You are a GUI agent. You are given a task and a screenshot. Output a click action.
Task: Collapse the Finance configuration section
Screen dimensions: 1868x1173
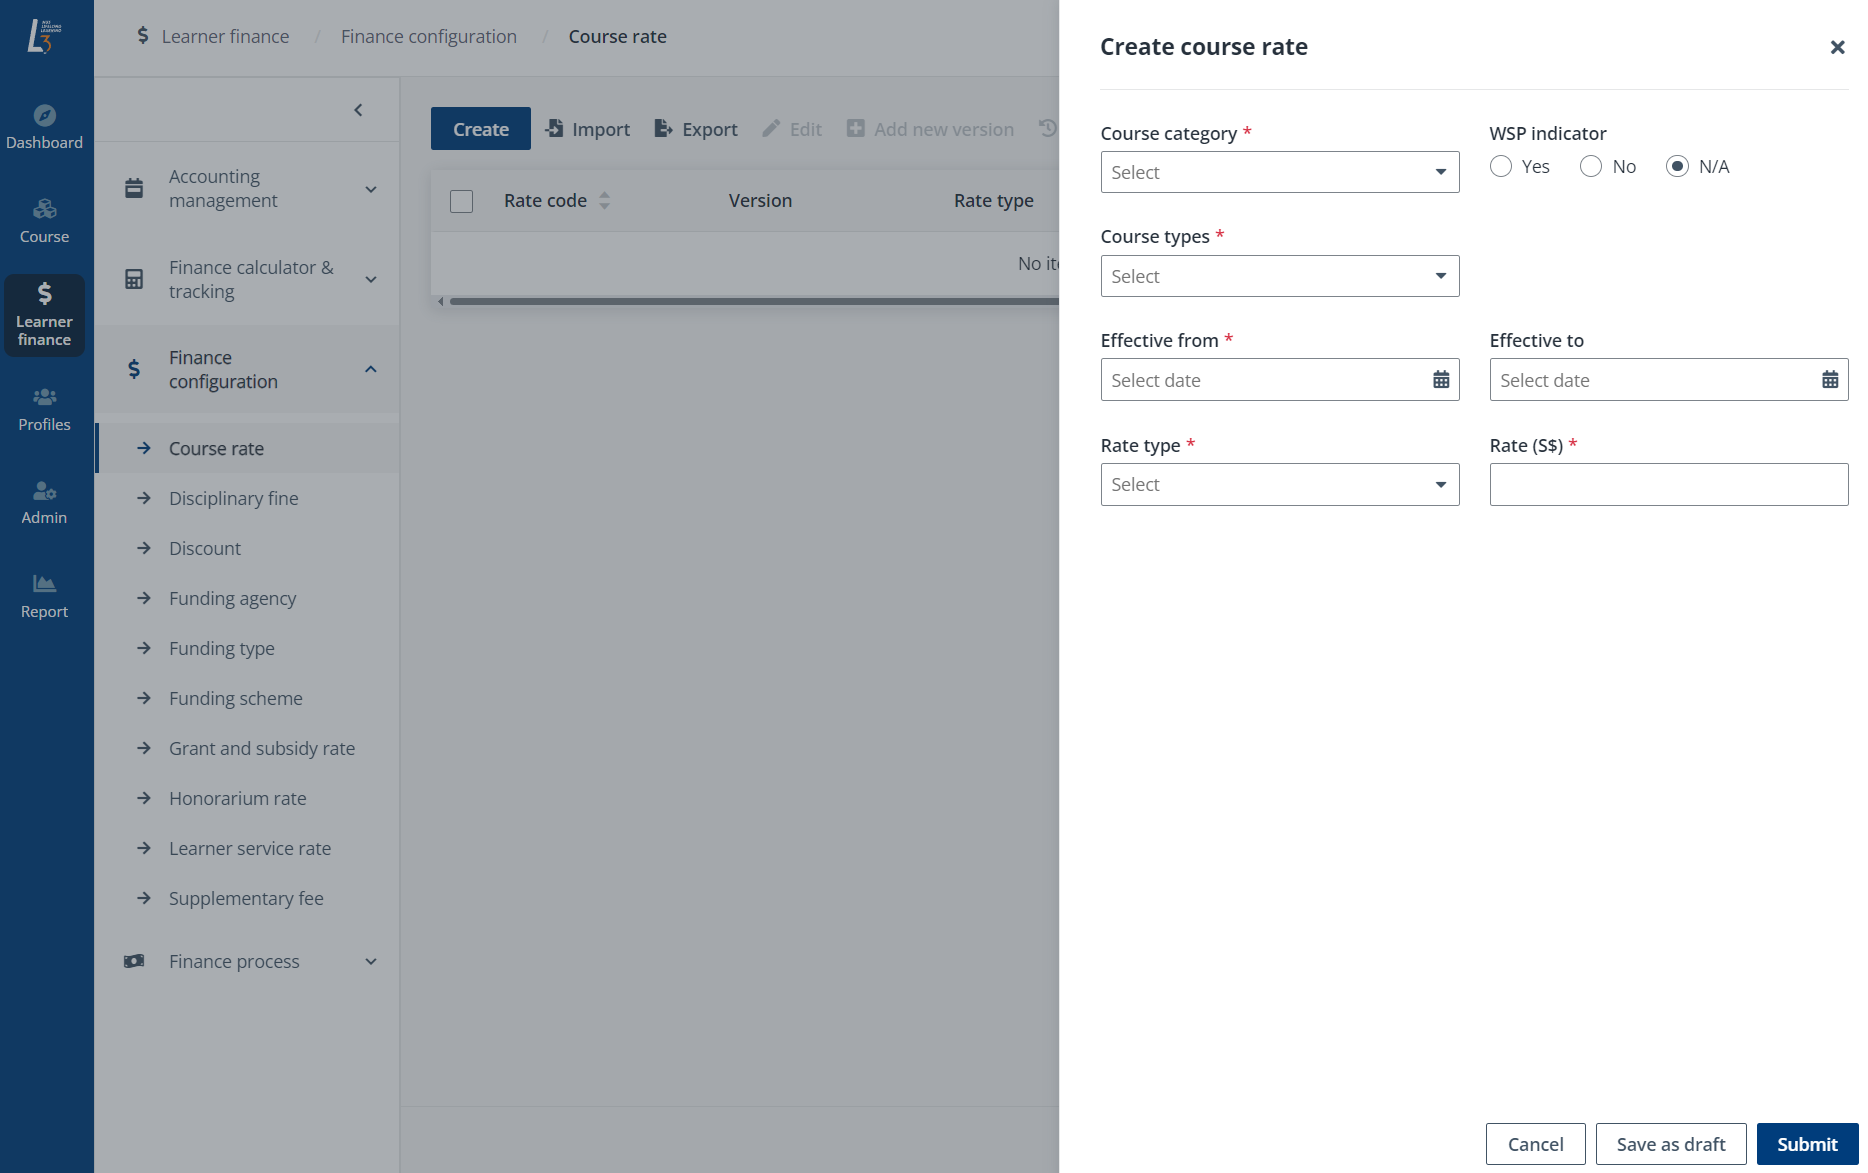(371, 369)
